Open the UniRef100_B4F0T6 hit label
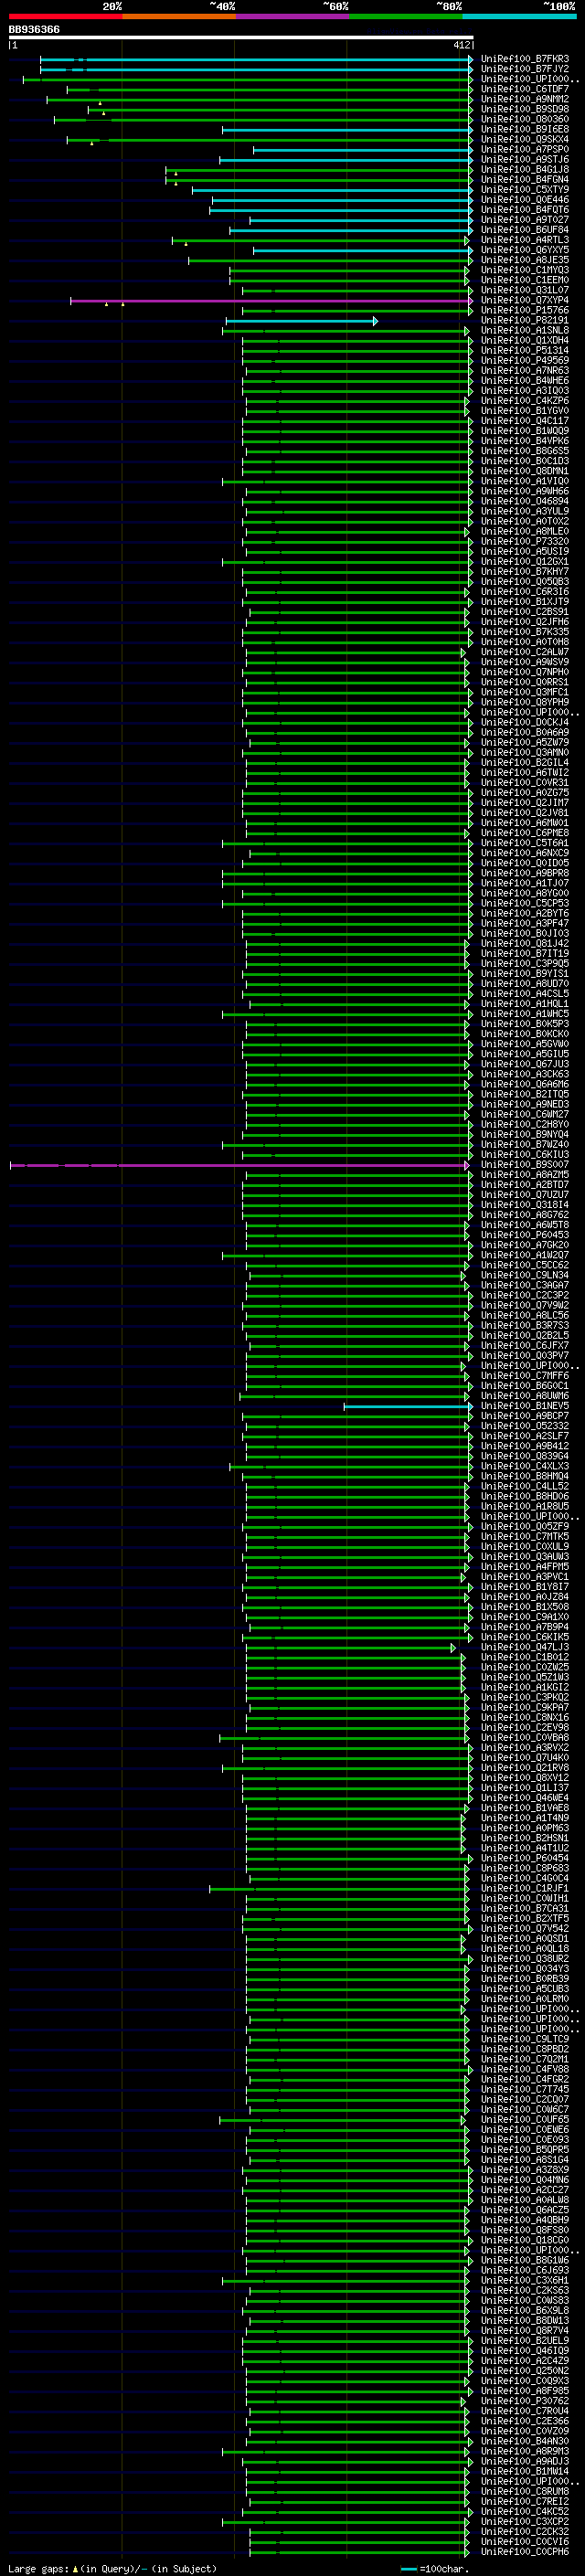The height and width of the screenshot is (2576, 585). [x=525, y=210]
